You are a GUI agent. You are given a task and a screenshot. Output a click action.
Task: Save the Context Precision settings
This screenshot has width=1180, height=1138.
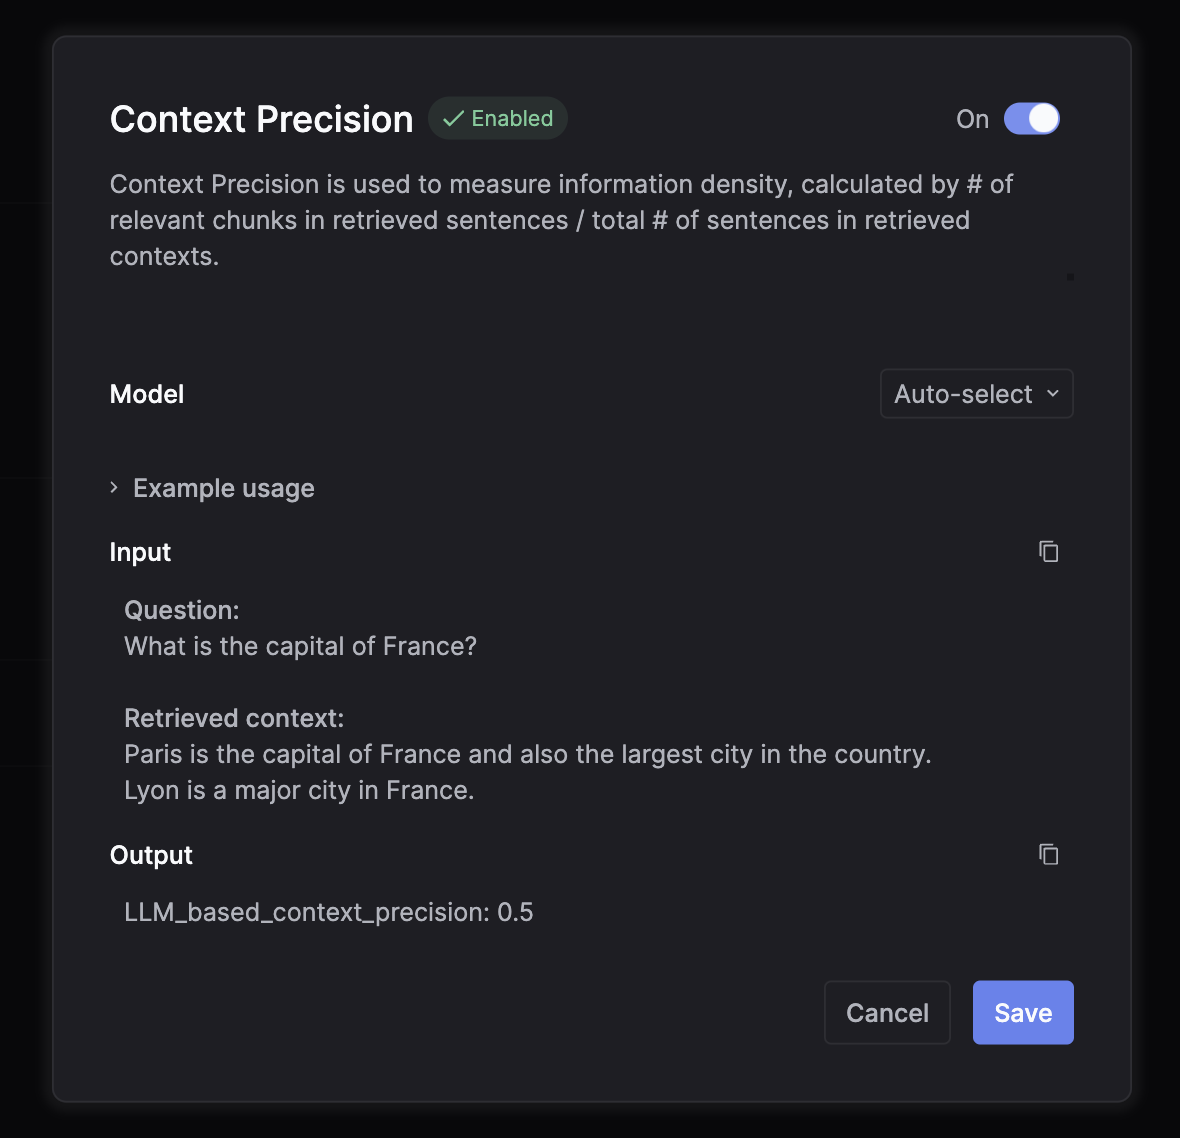tap(1022, 1012)
